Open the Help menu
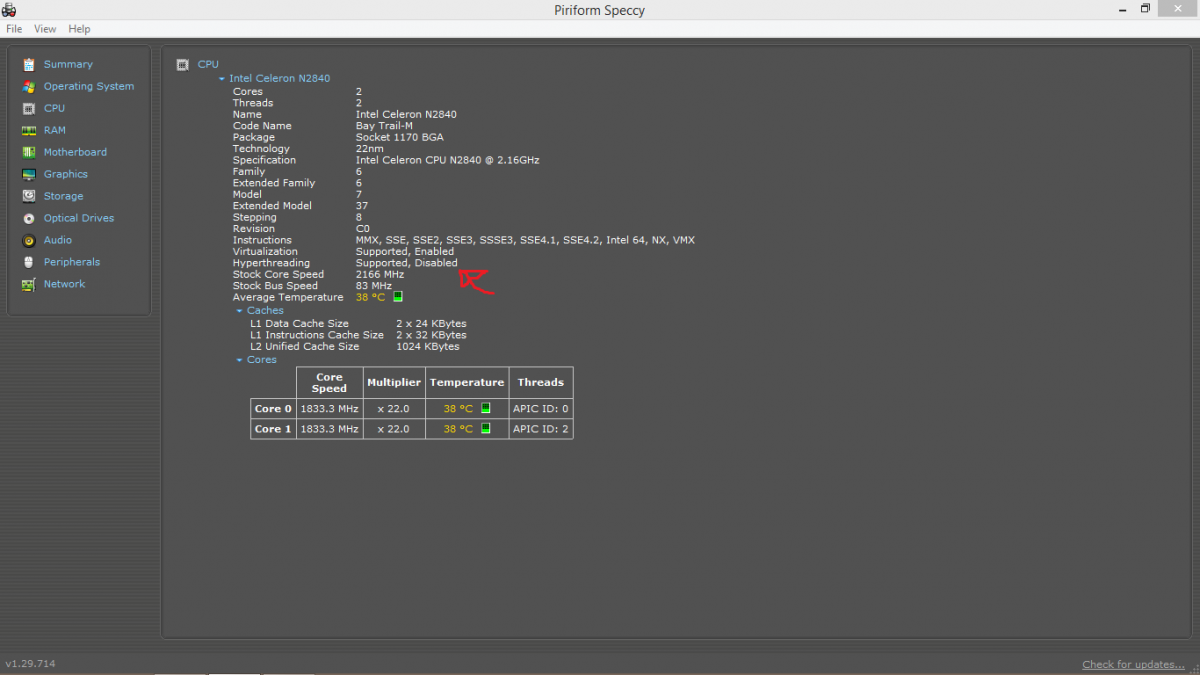The height and width of the screenshot is (675, 1200). 79,29
